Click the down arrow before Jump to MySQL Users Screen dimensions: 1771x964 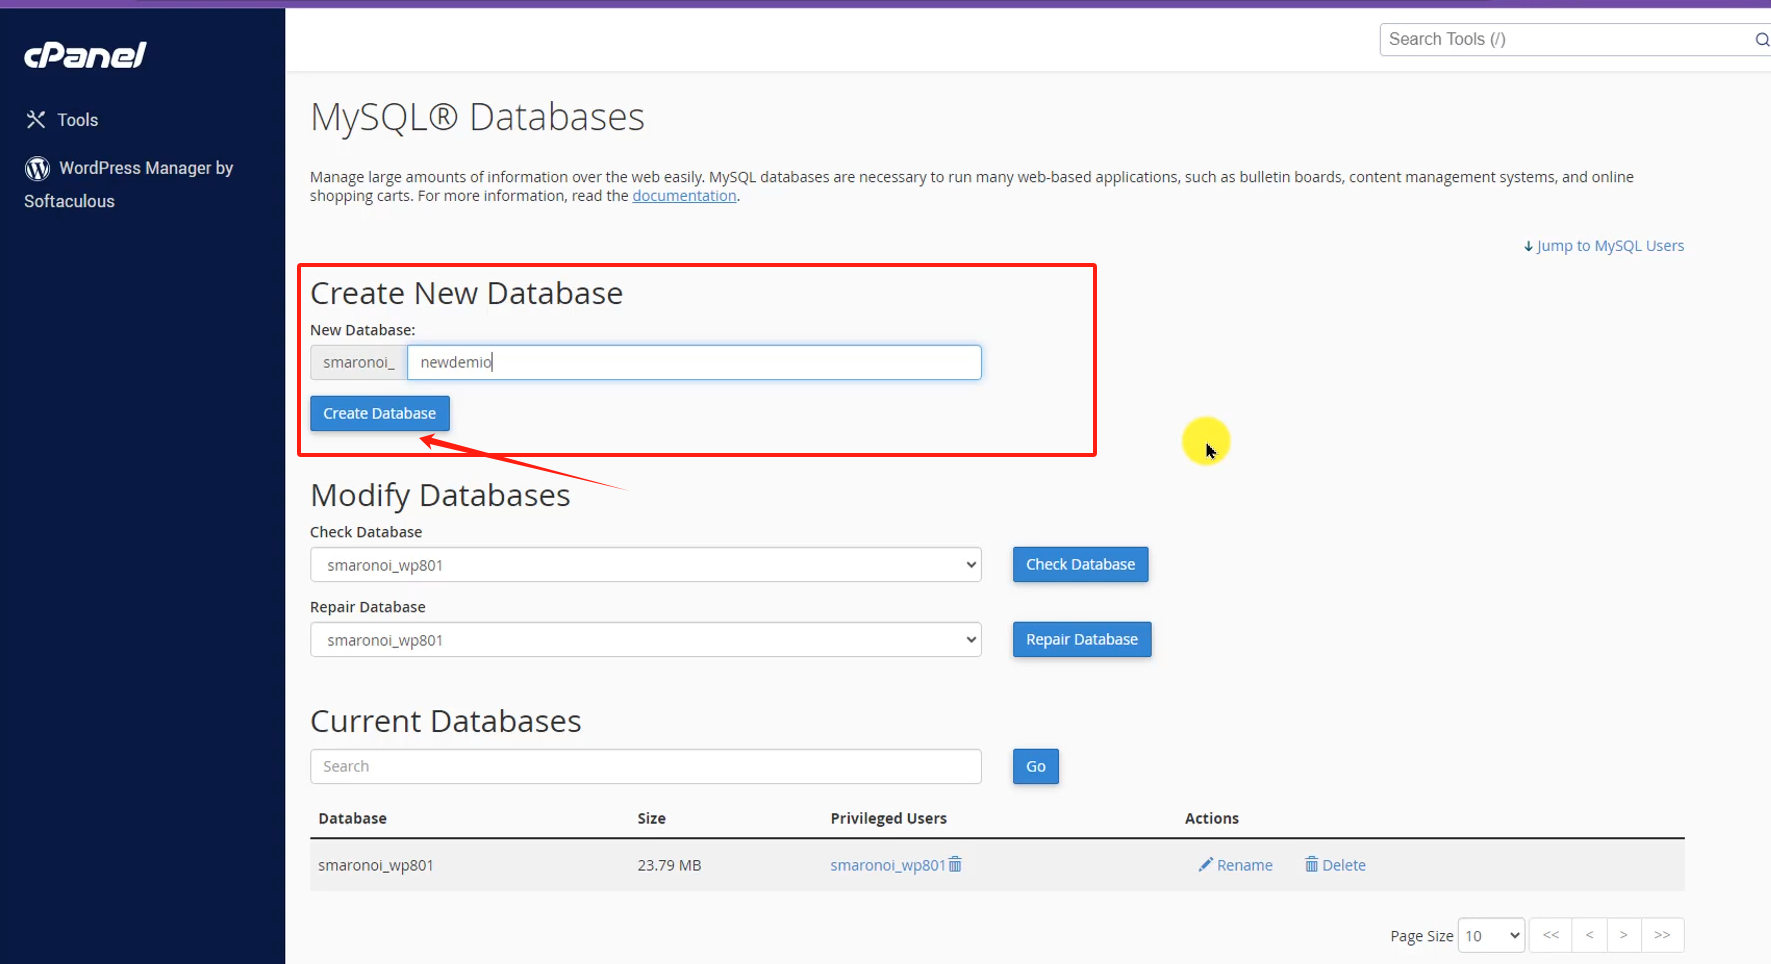coord(1528,245)
